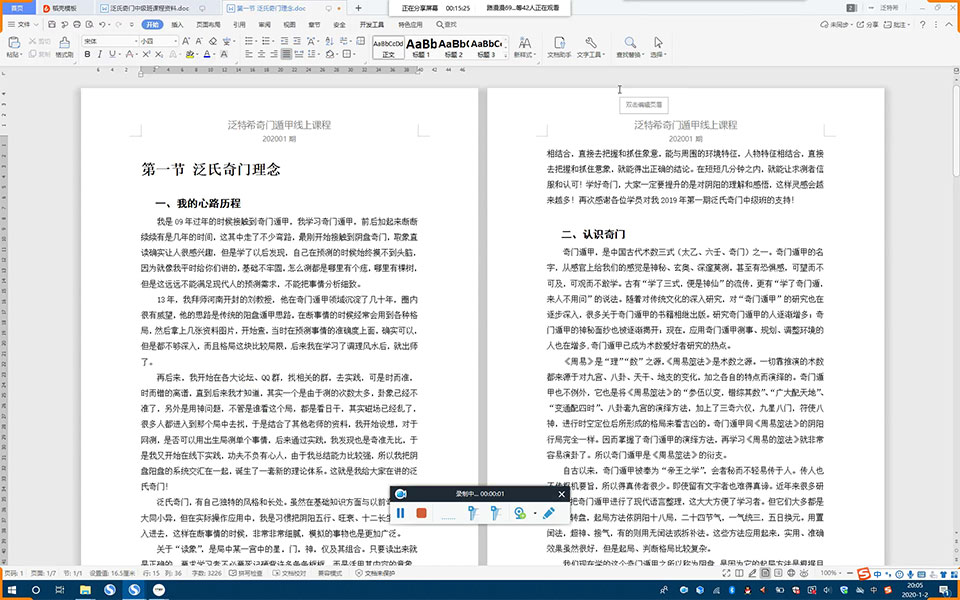
Task: Pause the screen recording
Action: (400, 513)
